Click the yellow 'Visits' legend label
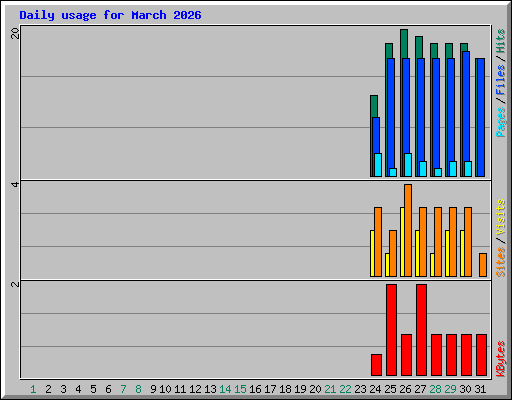Screen dimensions: 512x400 click(x=501, y=218)
